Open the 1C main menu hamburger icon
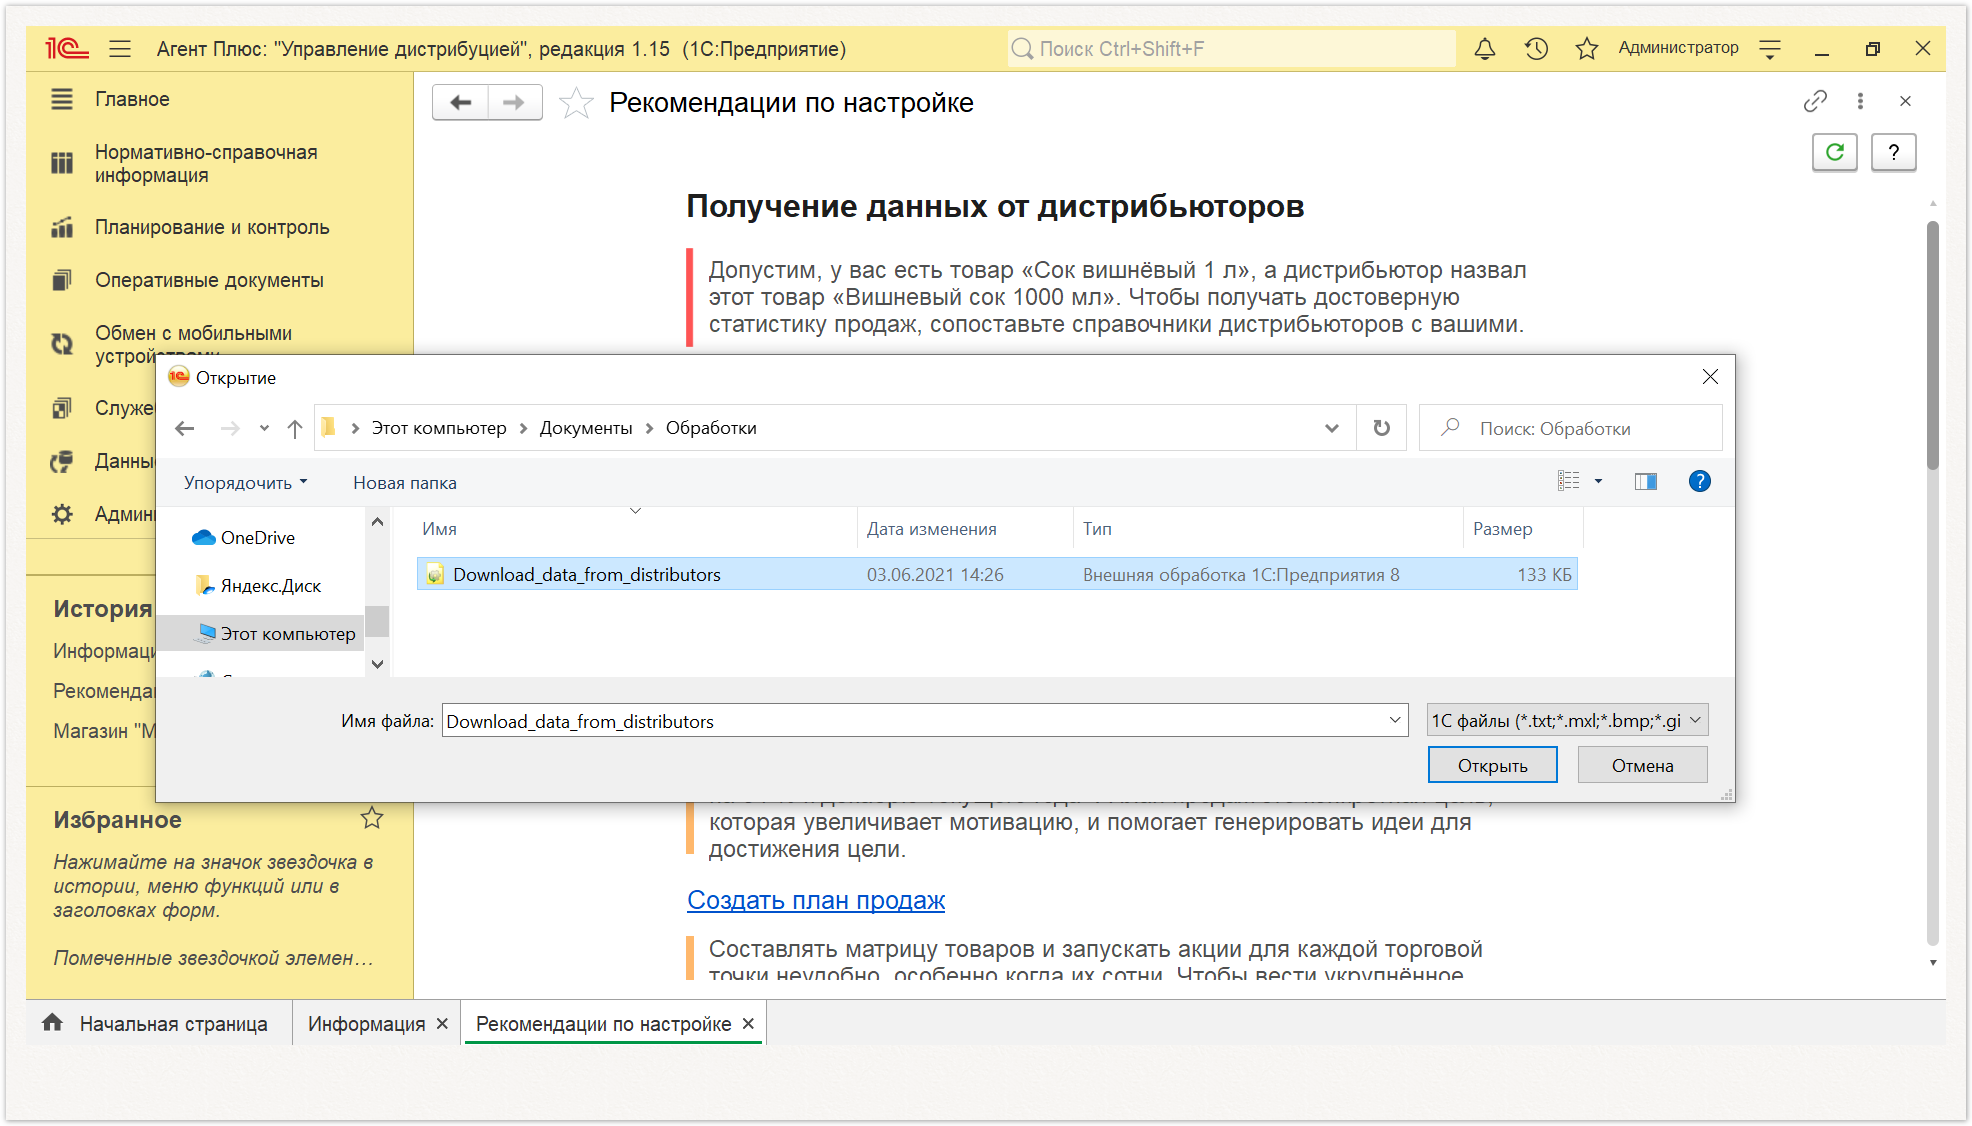The height and width of the screenshot is (1126, 1972). [x=120, y=49]
